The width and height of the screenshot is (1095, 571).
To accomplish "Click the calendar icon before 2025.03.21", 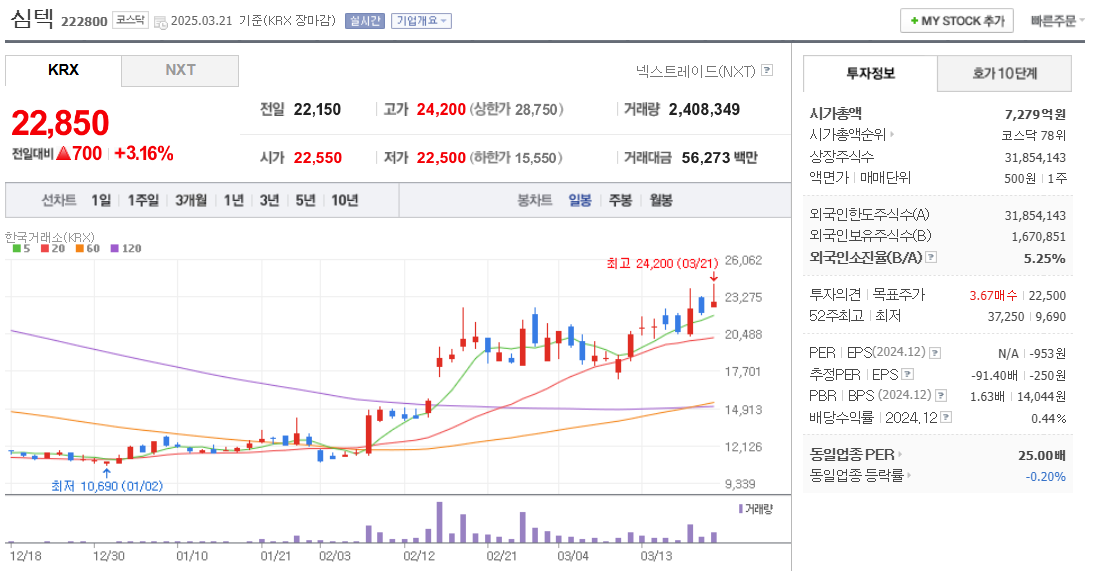I will 161,22.
